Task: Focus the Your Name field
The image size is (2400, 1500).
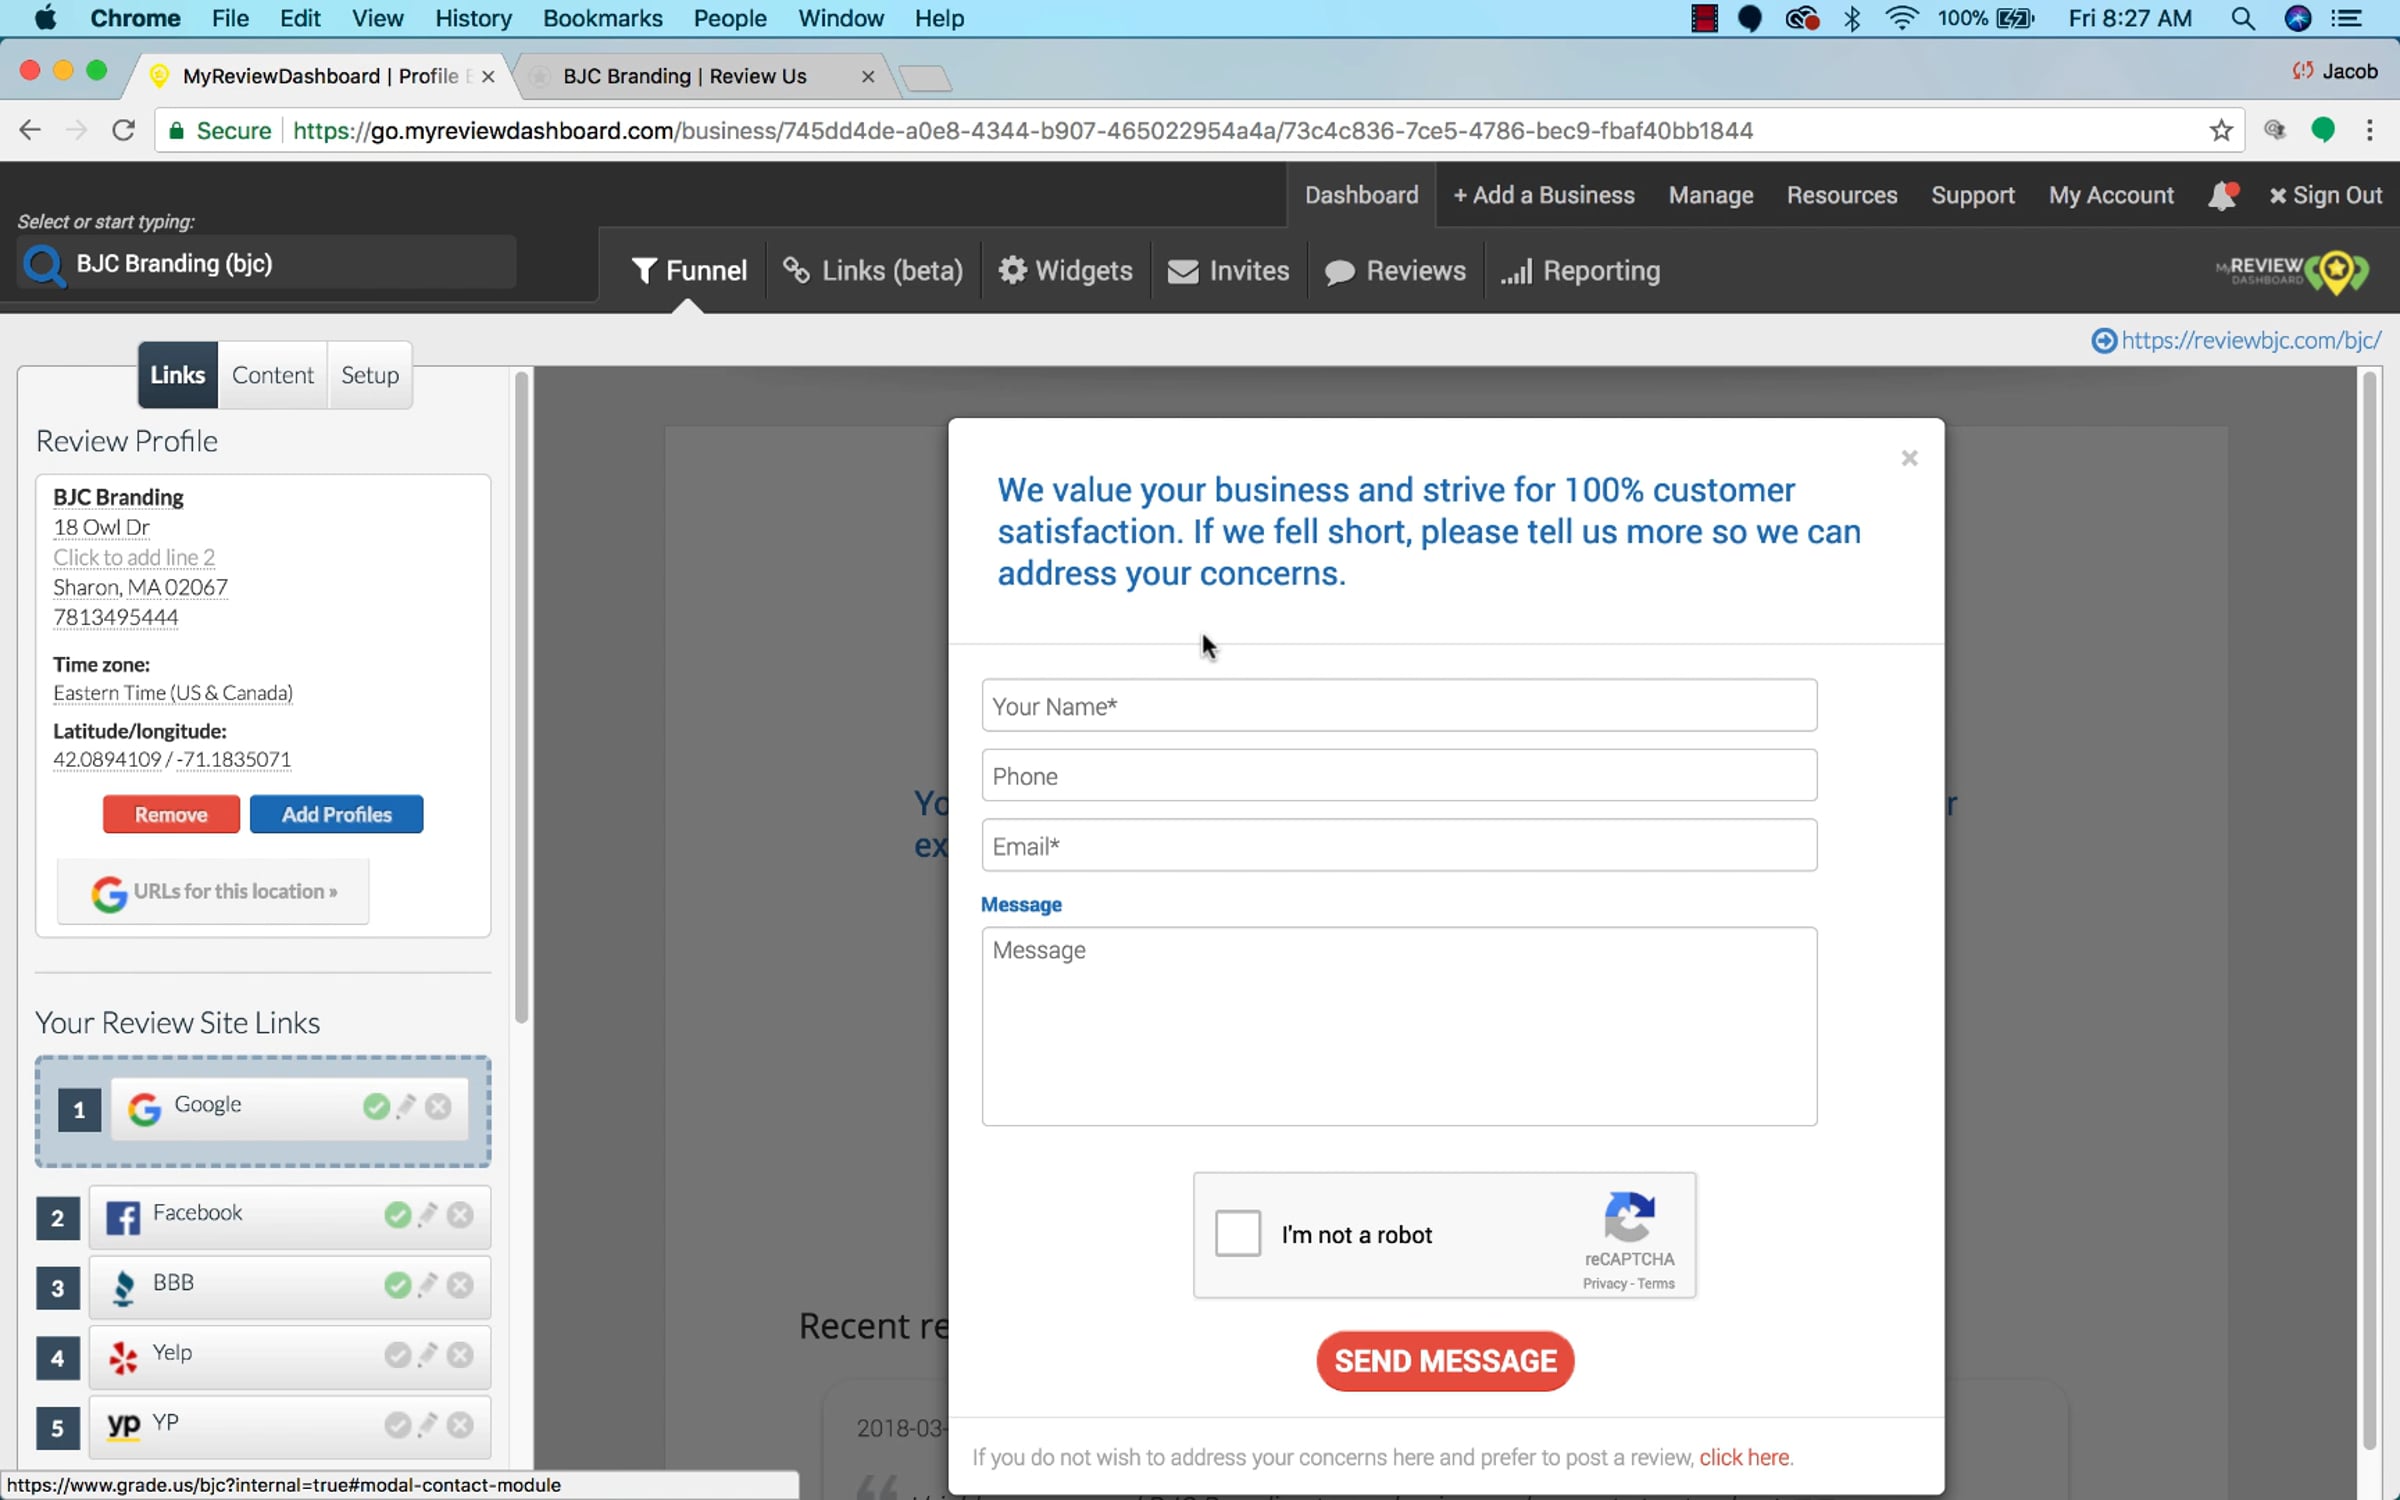Action: [1399, 706]
